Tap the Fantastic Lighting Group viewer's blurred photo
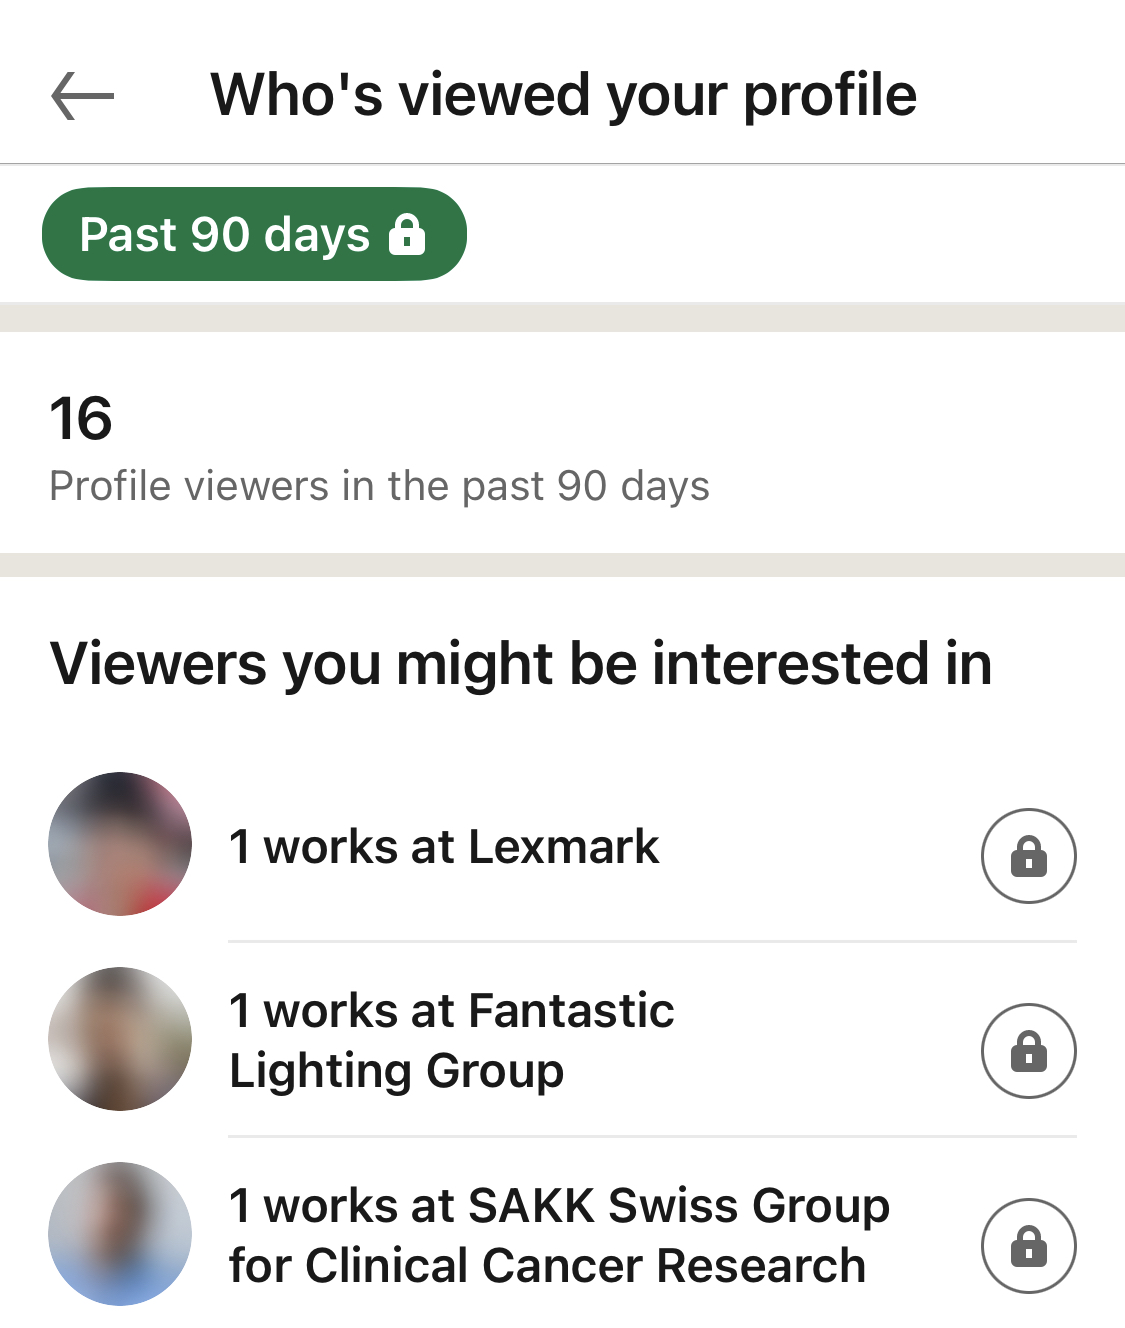The height and width of the screenshot is (1328, 1125). 120,1039
